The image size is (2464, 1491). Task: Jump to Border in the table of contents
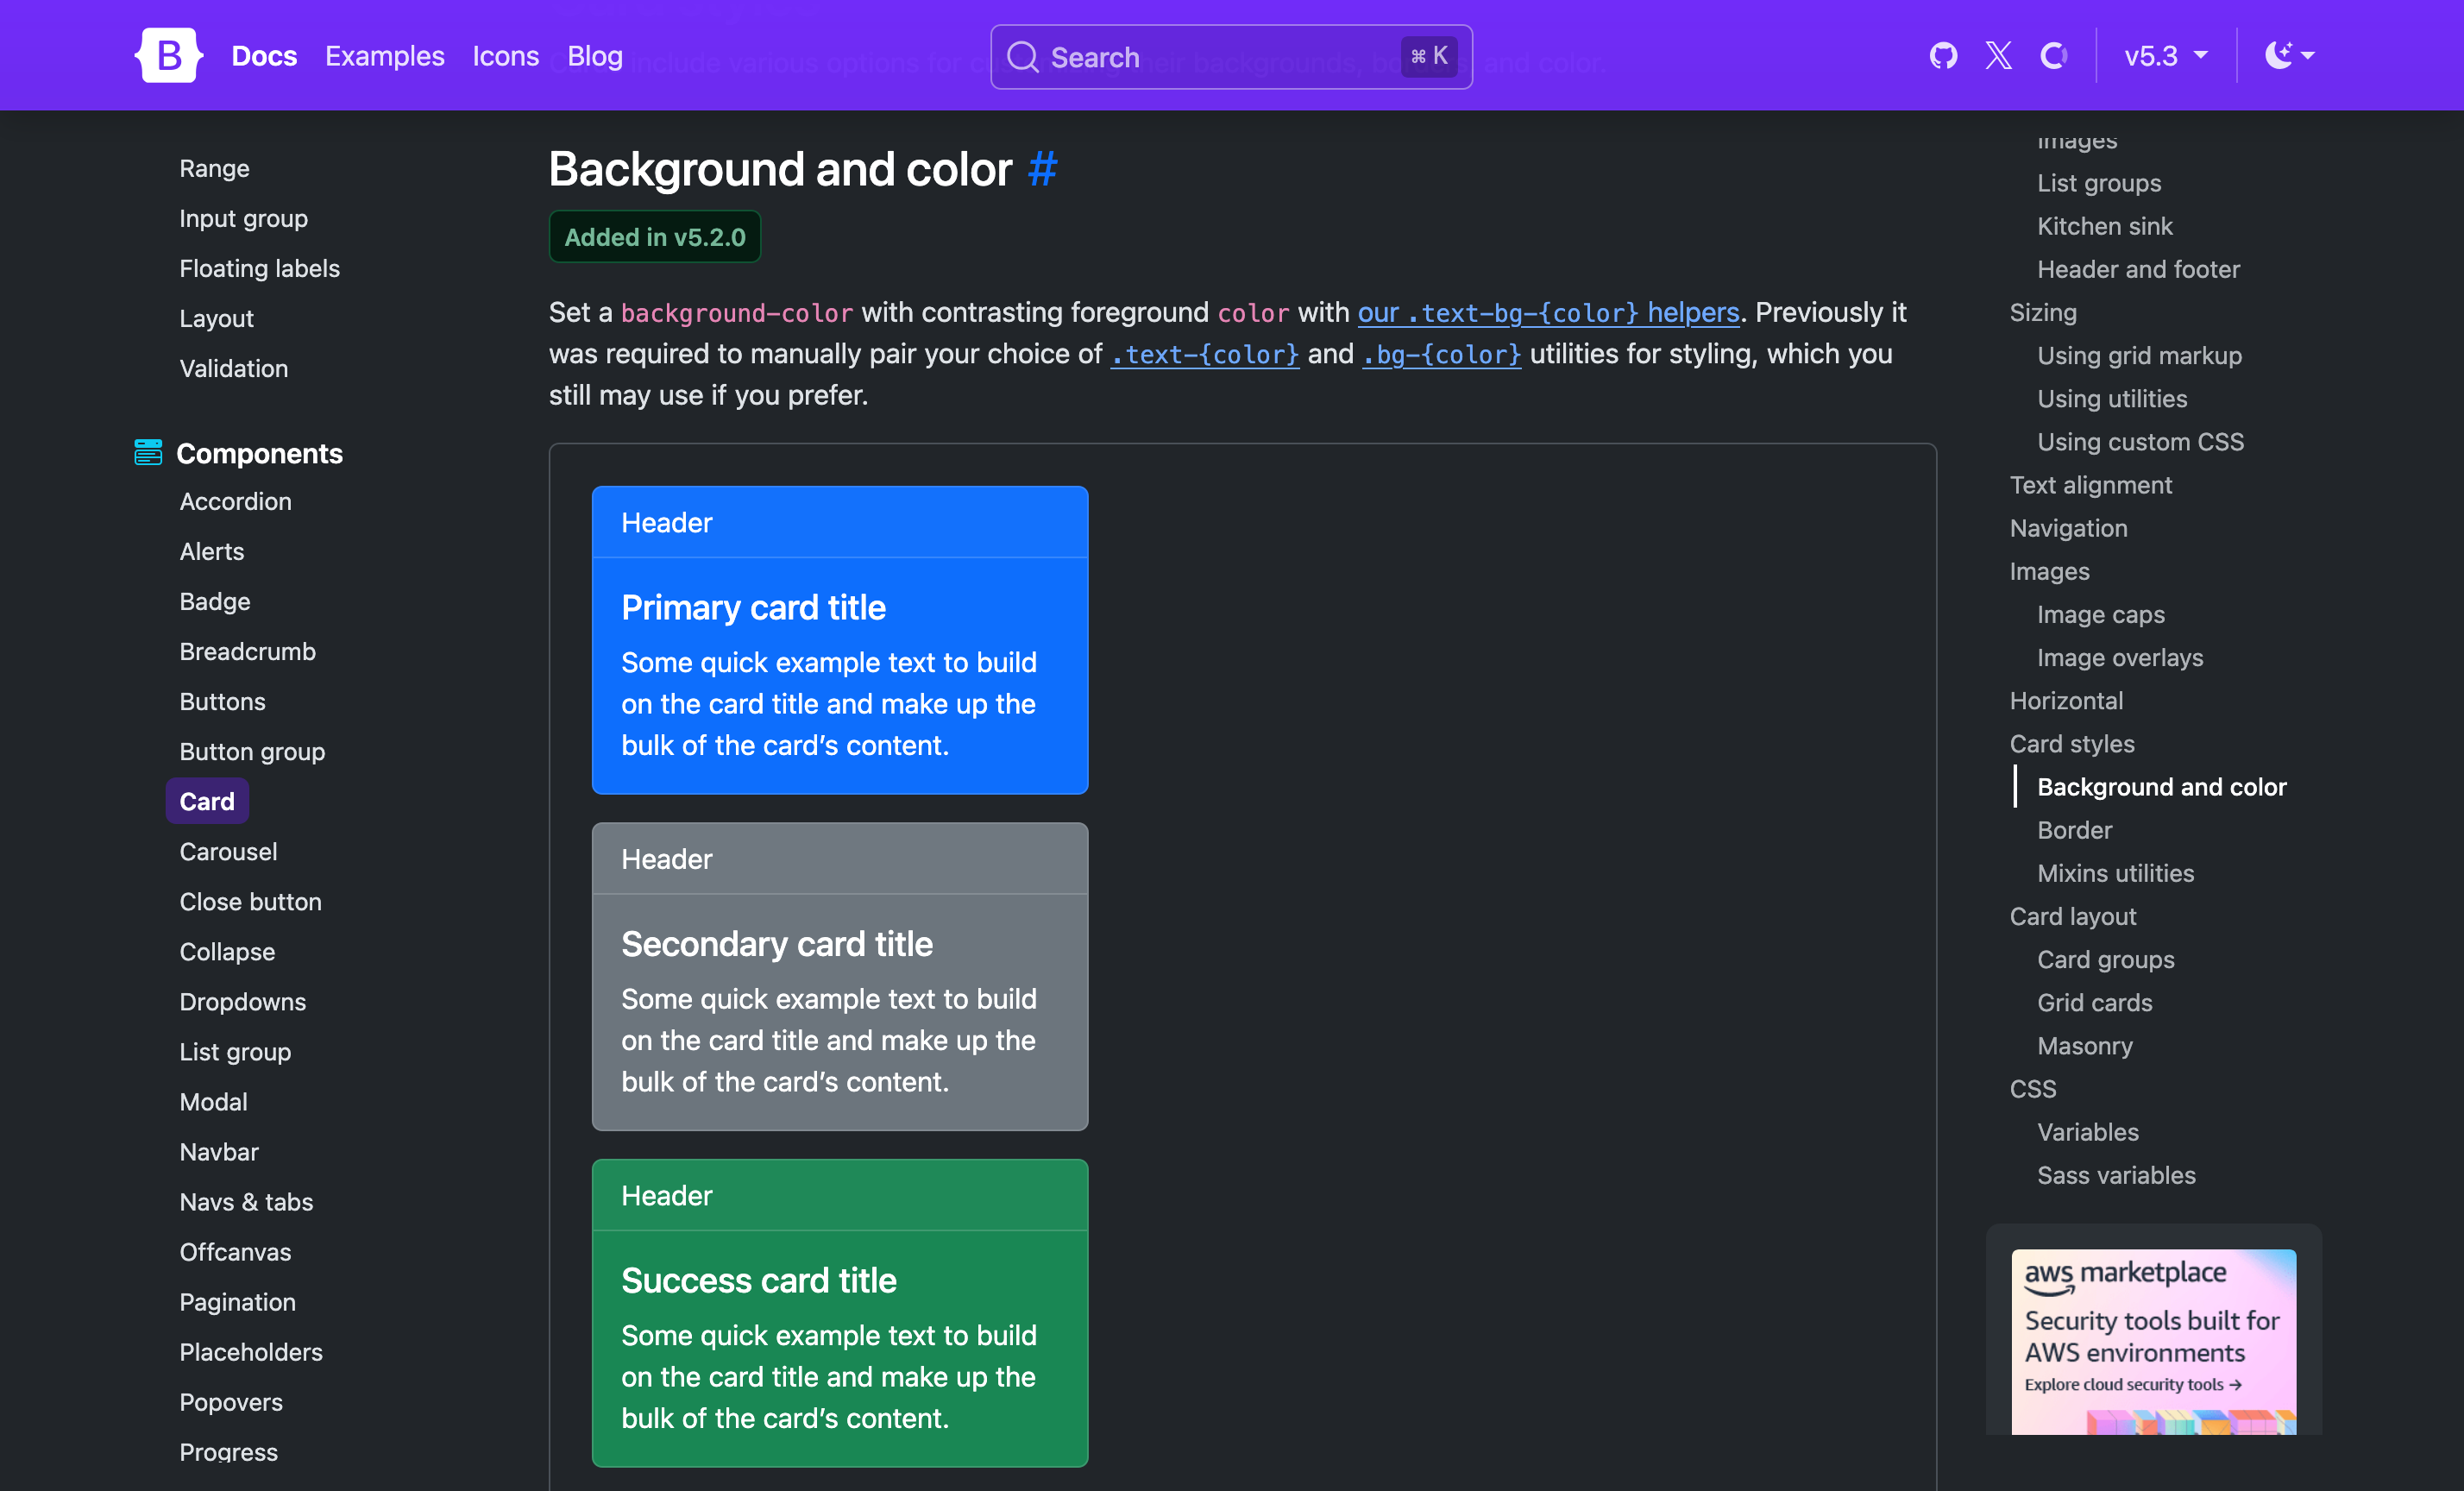click(x=2074, y=830)
